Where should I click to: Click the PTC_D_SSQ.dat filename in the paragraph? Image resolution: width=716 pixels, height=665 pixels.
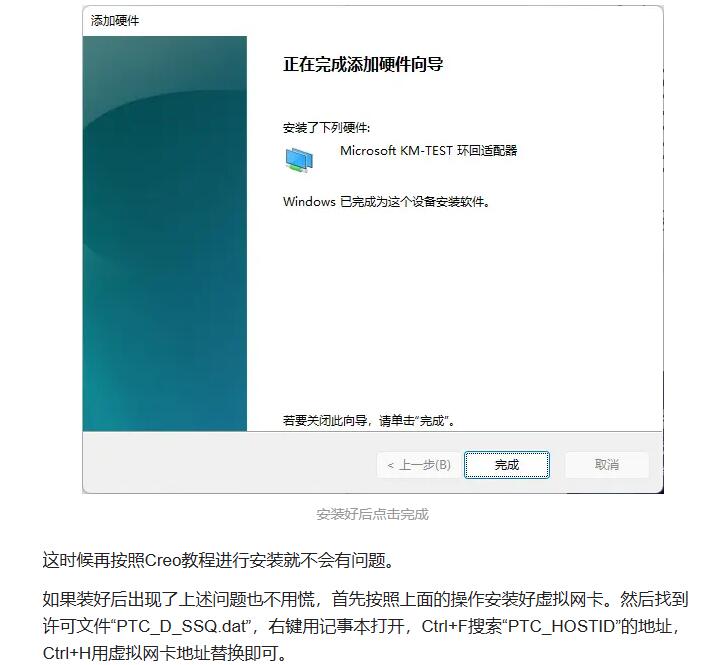point(182,626)
